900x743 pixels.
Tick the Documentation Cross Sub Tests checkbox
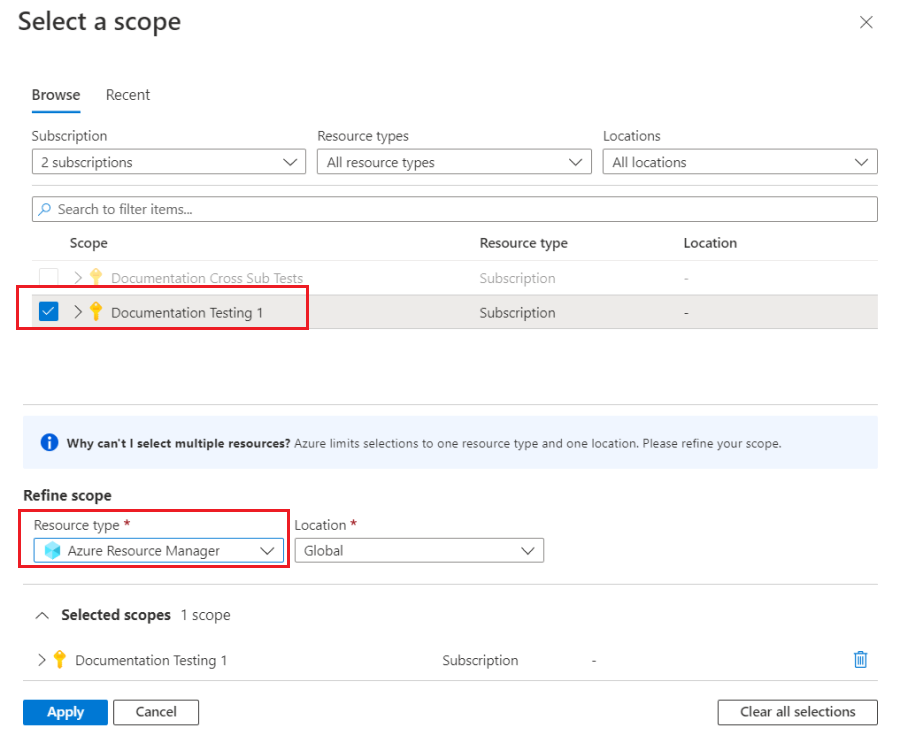click(48, 278)
